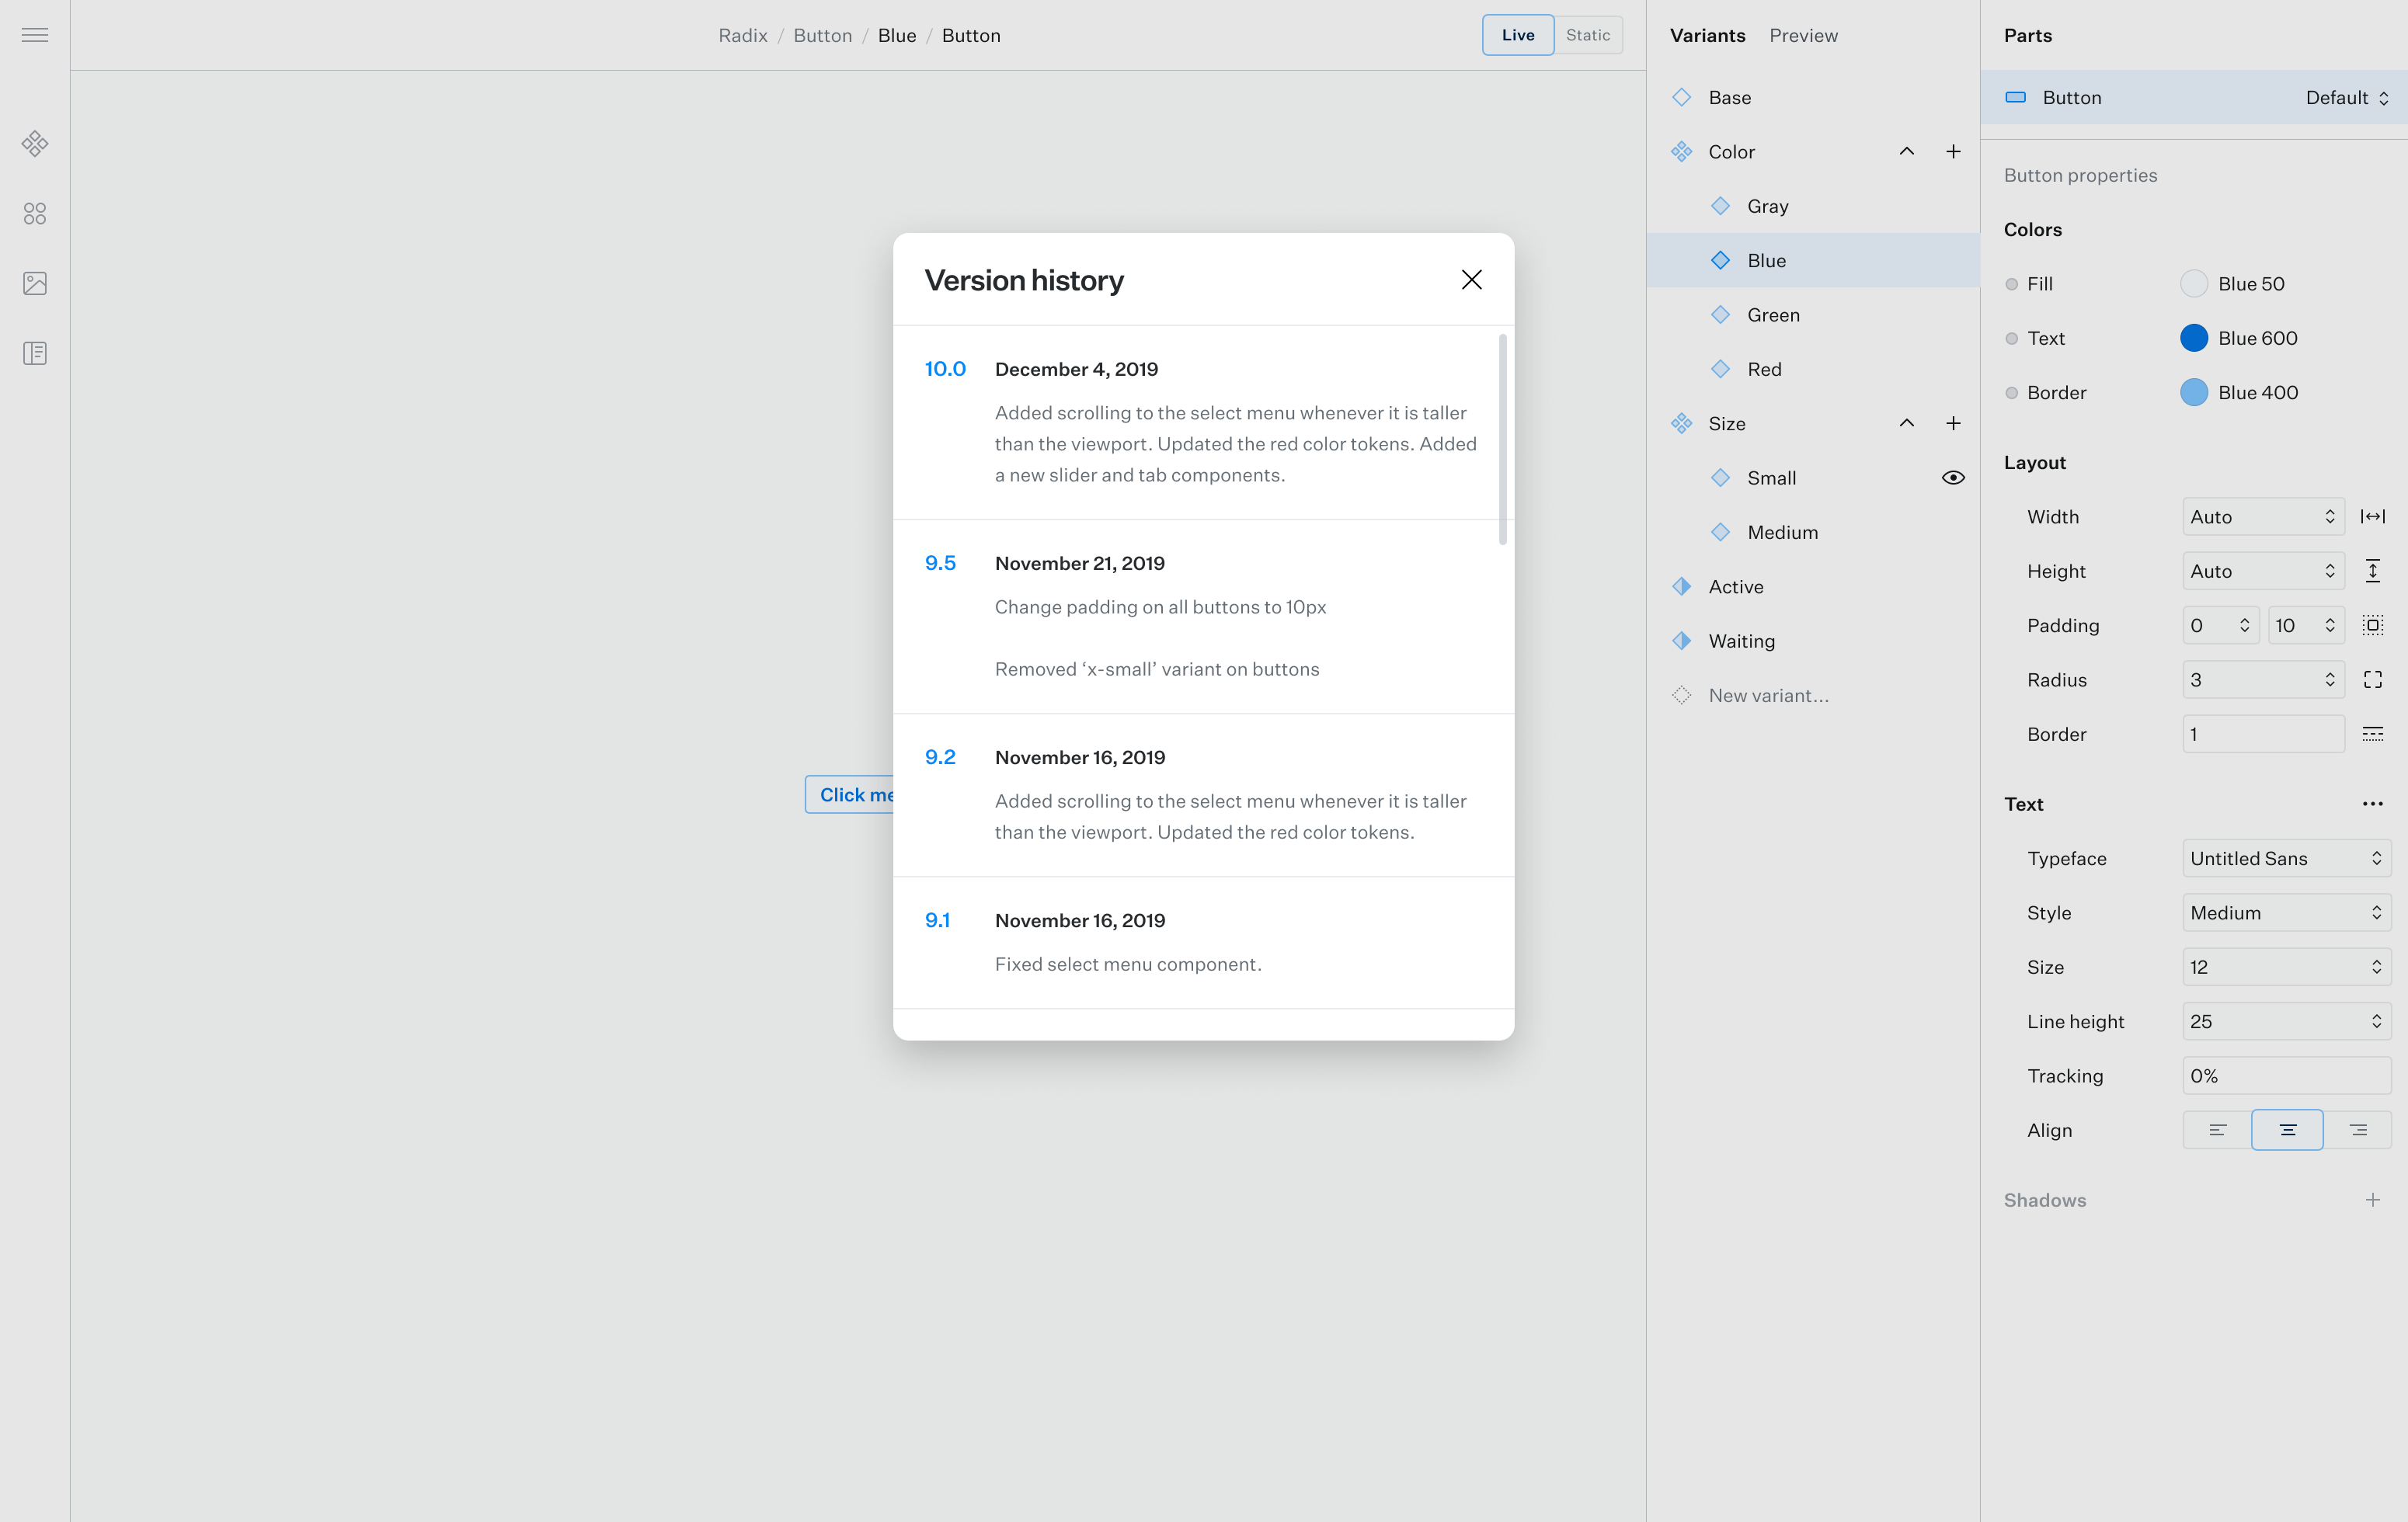Open the Default state dropdown for Button part
Screen dimensions: 2408x1522
click(2346, 98)
